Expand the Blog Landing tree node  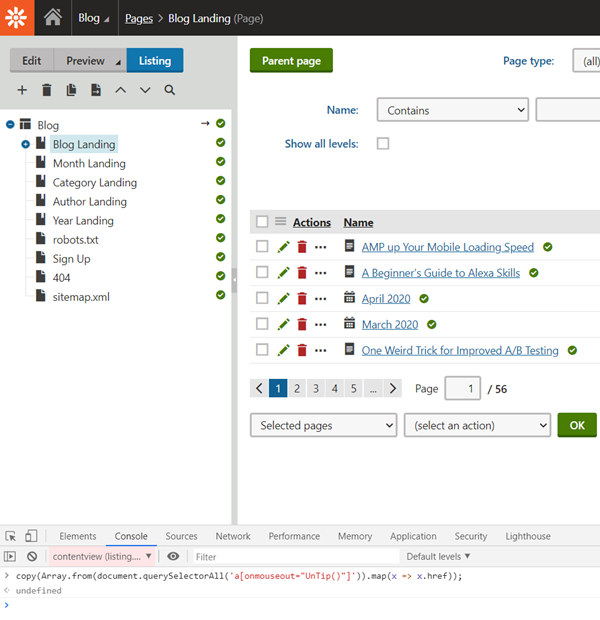pyautogui.click(x=25, y=144)
